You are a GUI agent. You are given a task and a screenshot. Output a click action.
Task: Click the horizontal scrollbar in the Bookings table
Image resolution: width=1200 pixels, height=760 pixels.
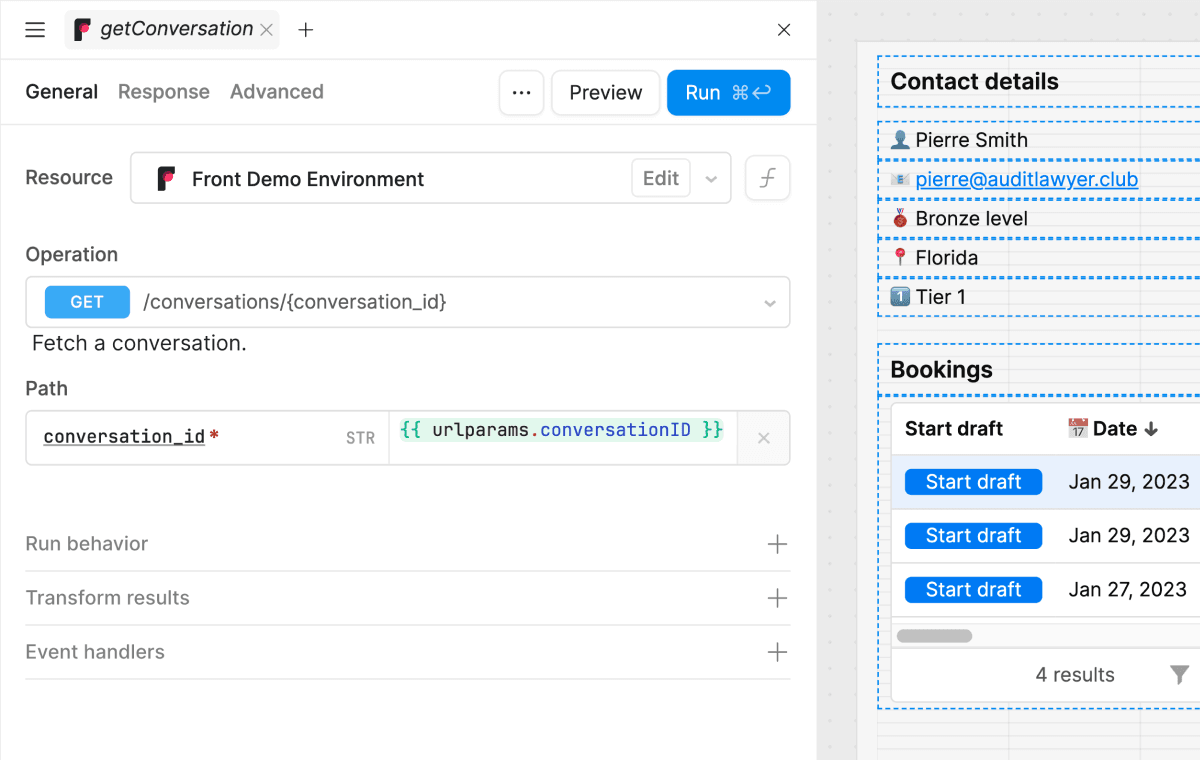pyautogui.click(x=934, y=635)
